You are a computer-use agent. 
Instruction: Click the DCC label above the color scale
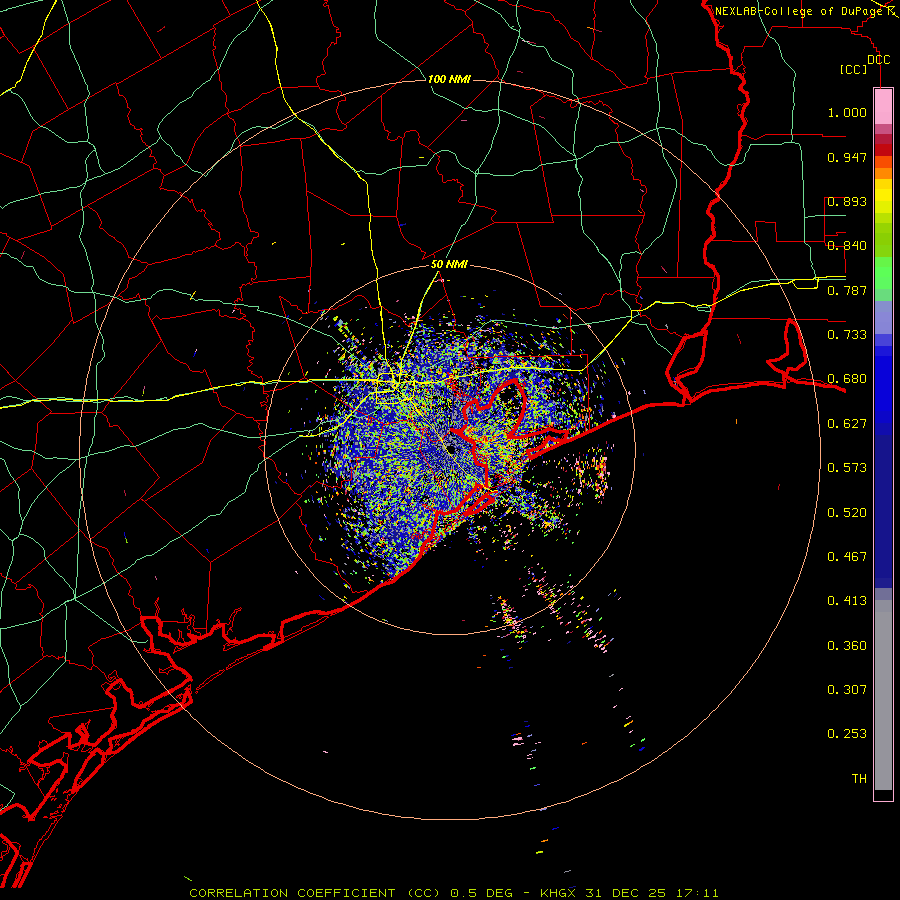point(878,60)
